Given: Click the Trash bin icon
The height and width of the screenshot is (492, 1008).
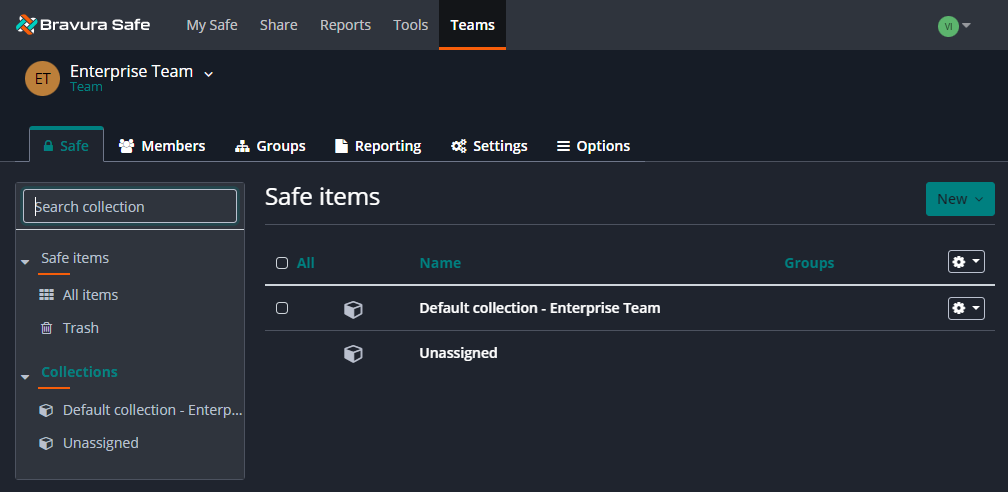Looking at the screenshot, I should 46,328.
